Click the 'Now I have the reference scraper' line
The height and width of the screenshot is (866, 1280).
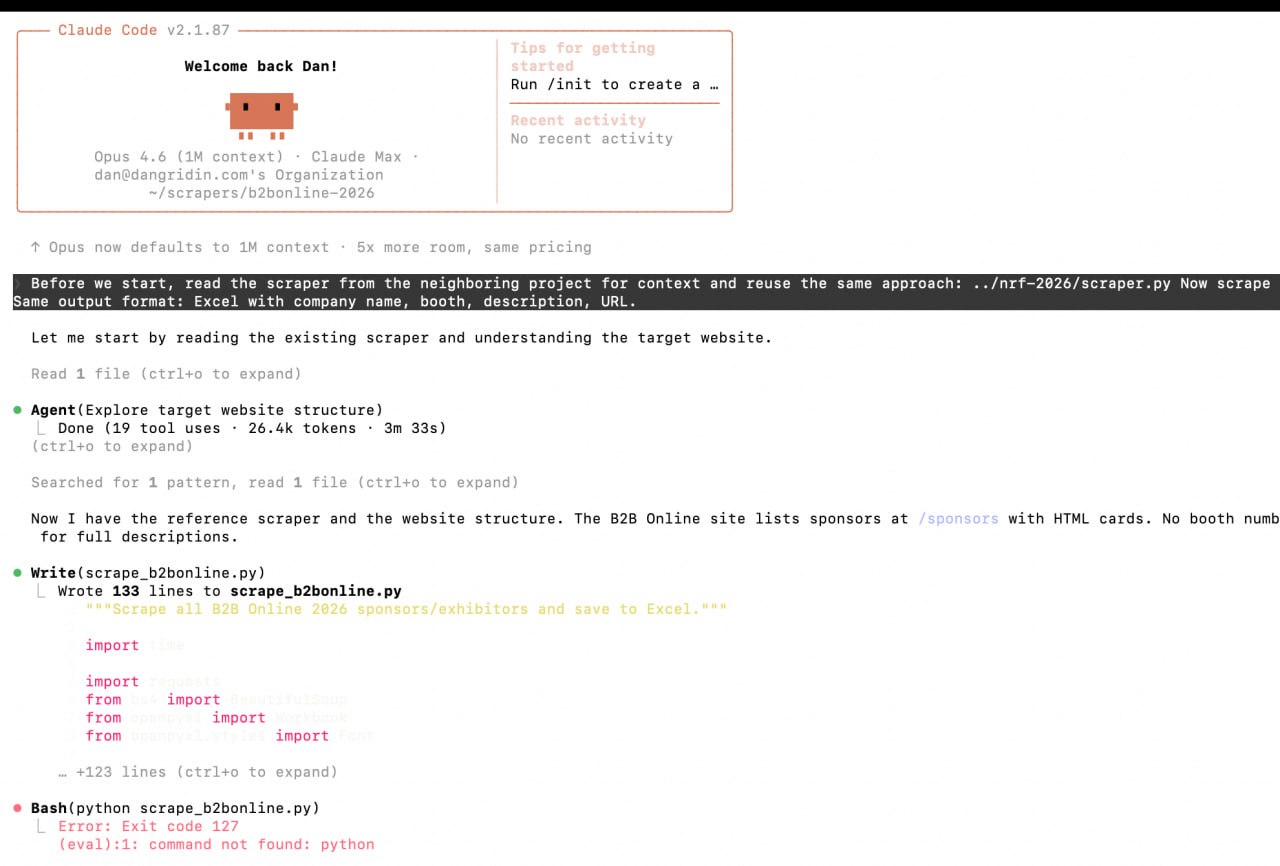(x=655, y=519)
